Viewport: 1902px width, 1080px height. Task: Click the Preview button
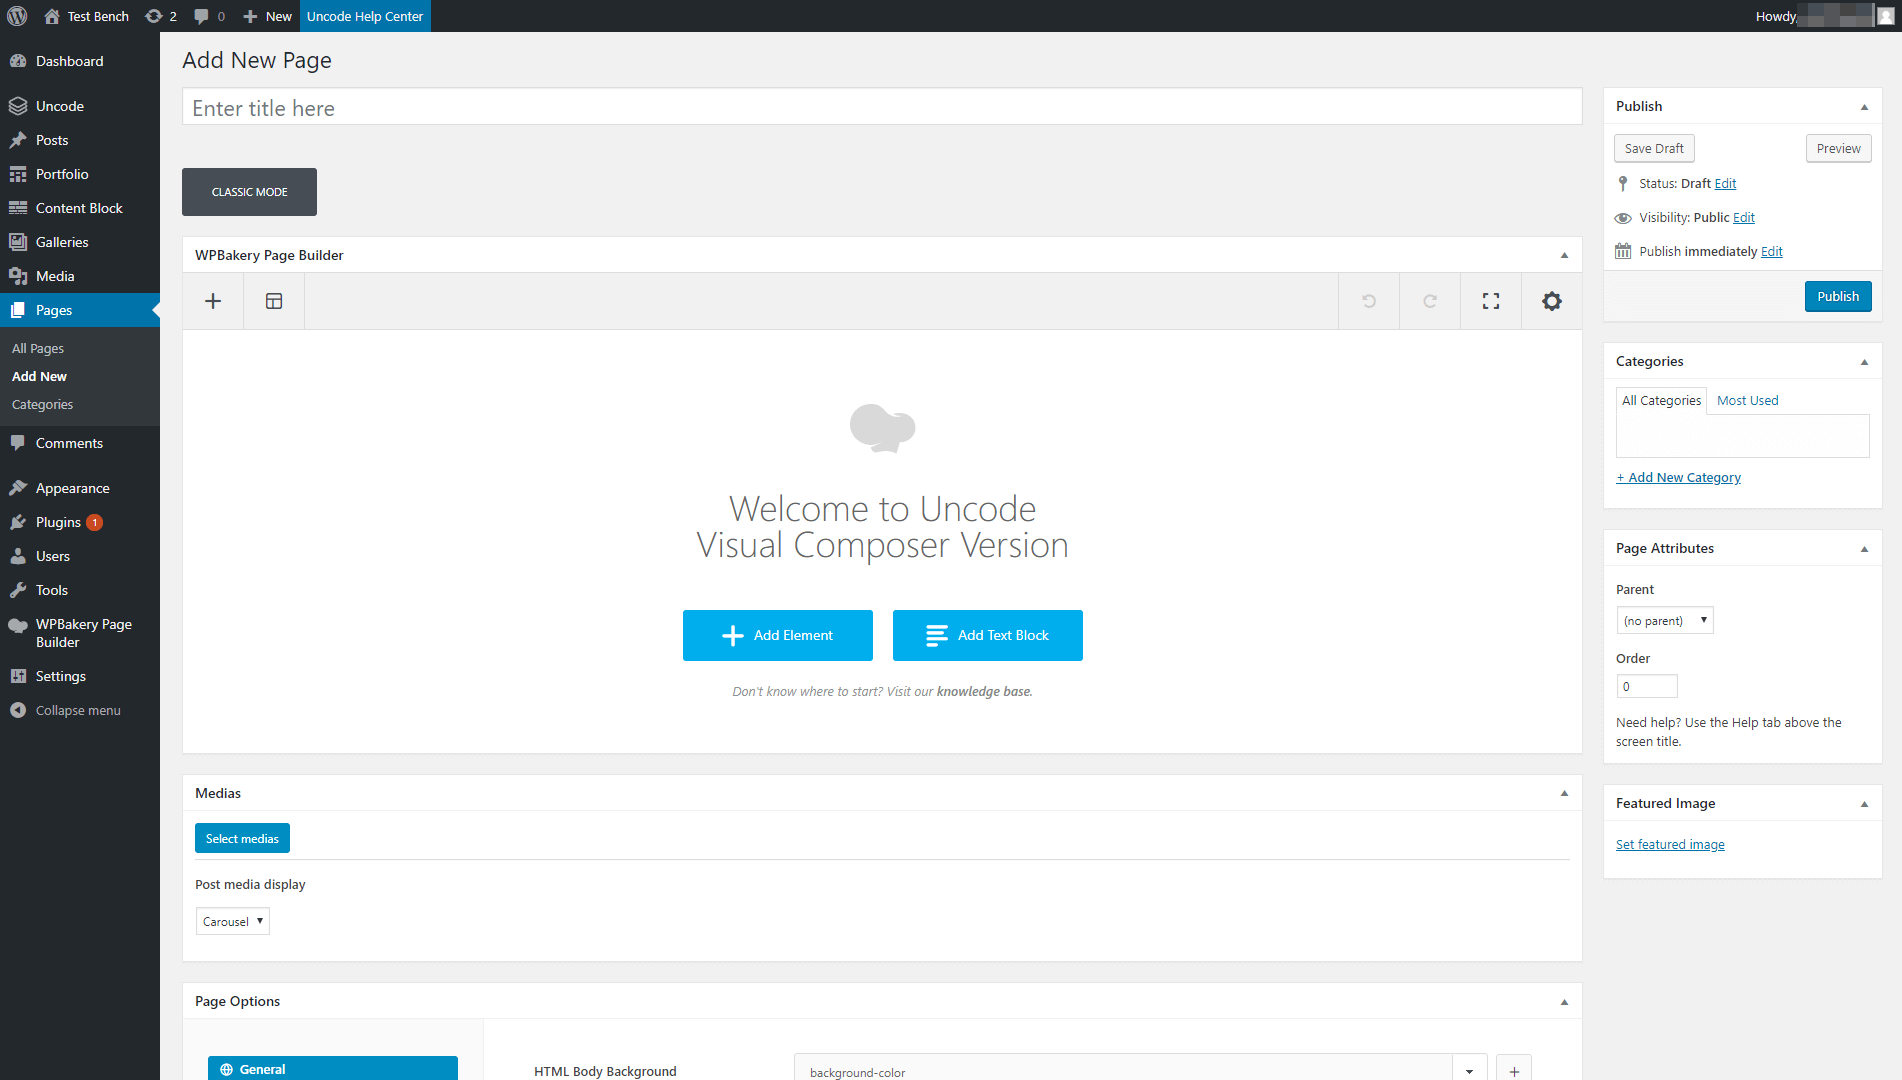tap(1838, 148)
